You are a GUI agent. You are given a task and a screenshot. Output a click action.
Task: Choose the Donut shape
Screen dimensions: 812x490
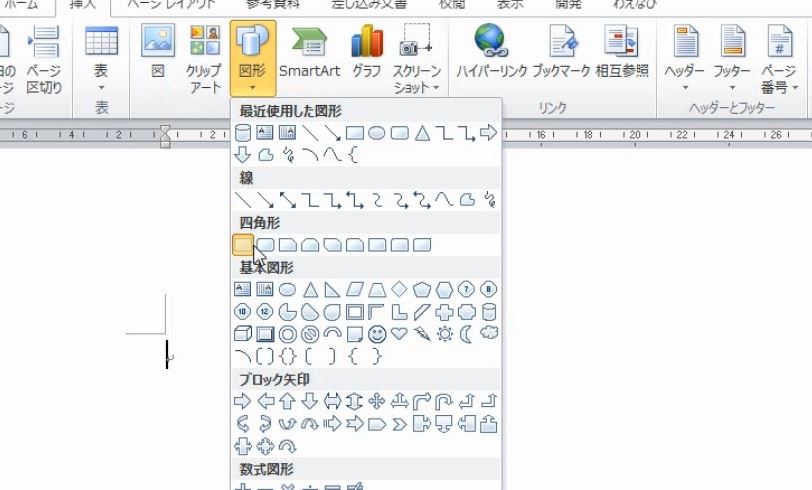(x=287, y=334)
